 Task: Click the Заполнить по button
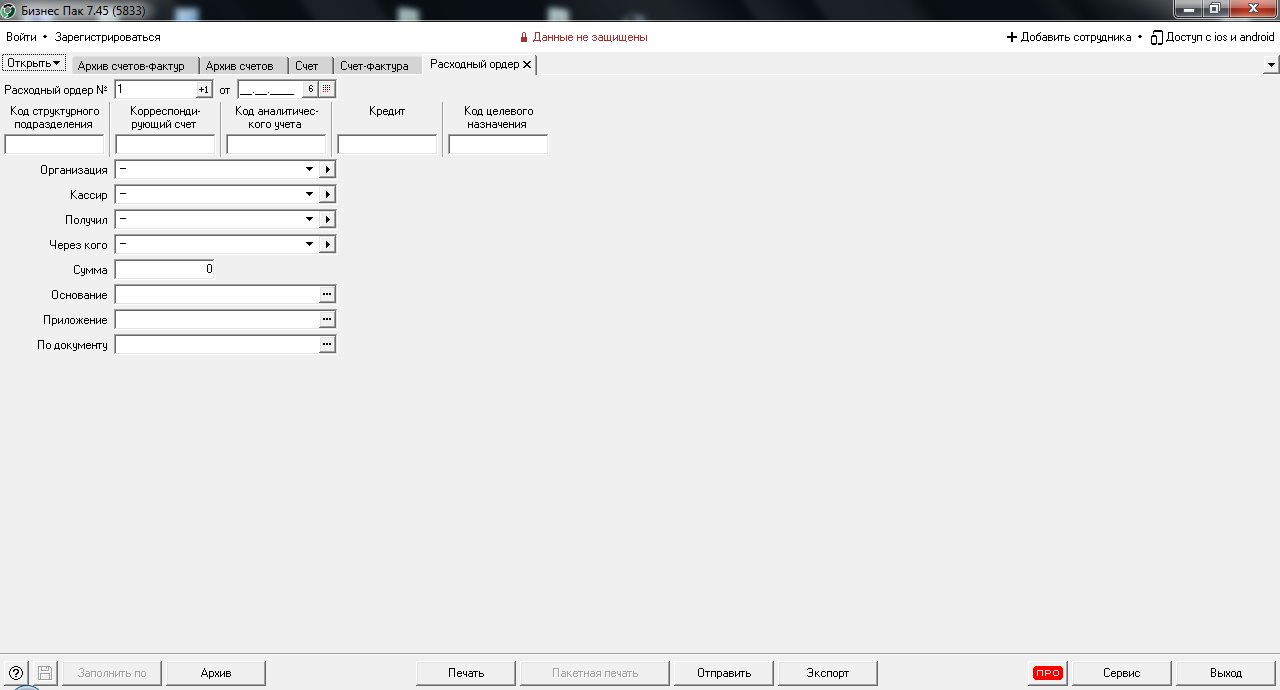tap(112, 673)
